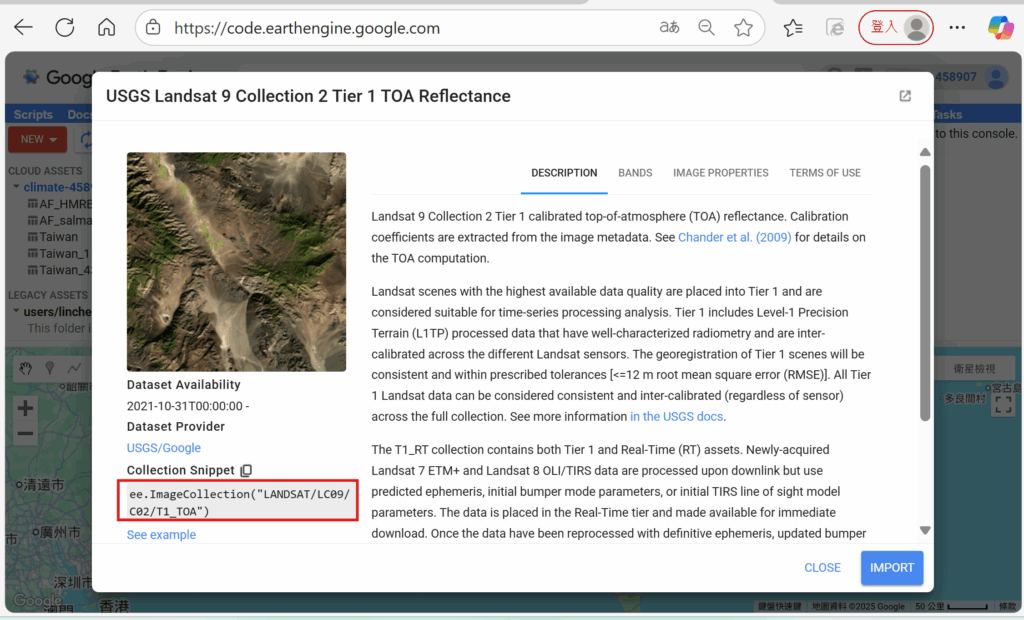Select the add marker tool

[x=50, y=369]
